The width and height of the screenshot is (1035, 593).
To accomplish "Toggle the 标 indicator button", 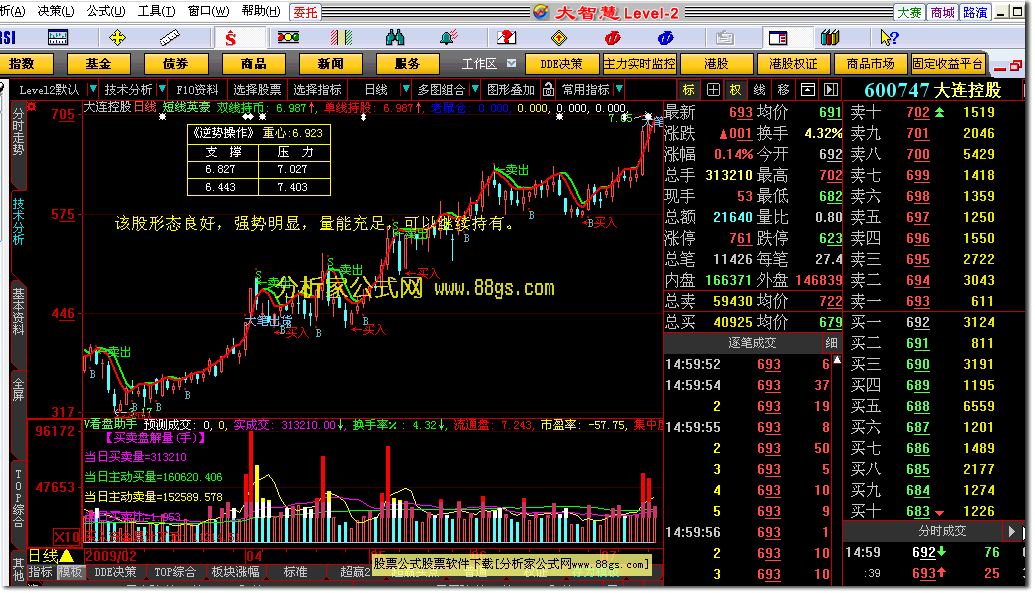I will (x=688, y=89).
